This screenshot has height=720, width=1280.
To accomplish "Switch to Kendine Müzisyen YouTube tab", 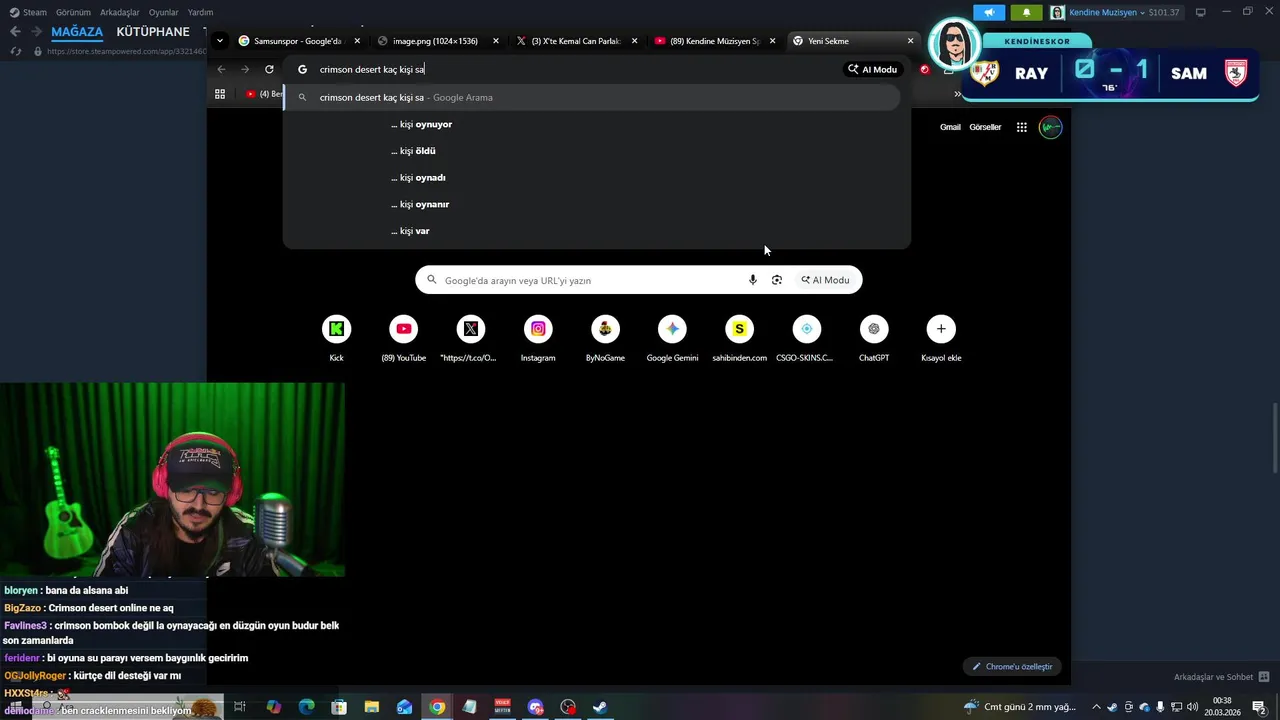I will [x=715, y=41].
